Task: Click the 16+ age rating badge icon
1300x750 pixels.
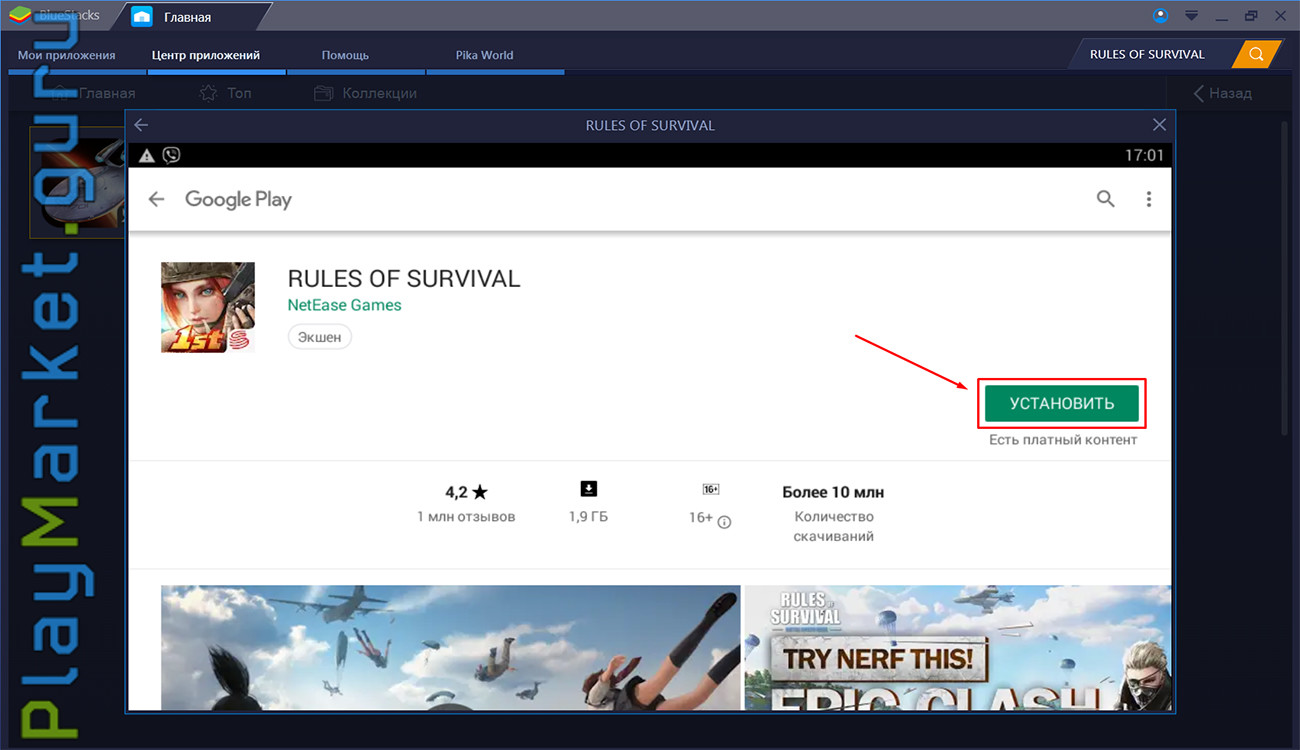Action: point(711,489)
